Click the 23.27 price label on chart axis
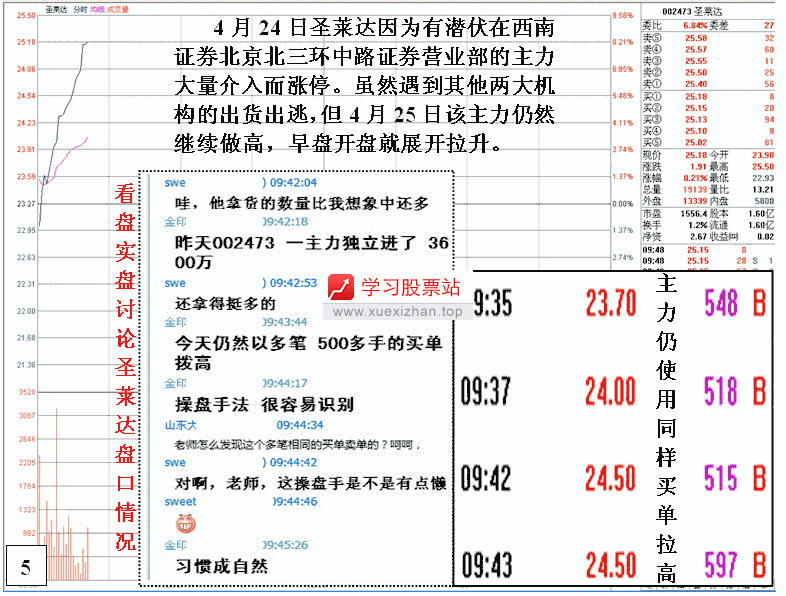This screenshot has width=786, height=596. tap(26, 204)
